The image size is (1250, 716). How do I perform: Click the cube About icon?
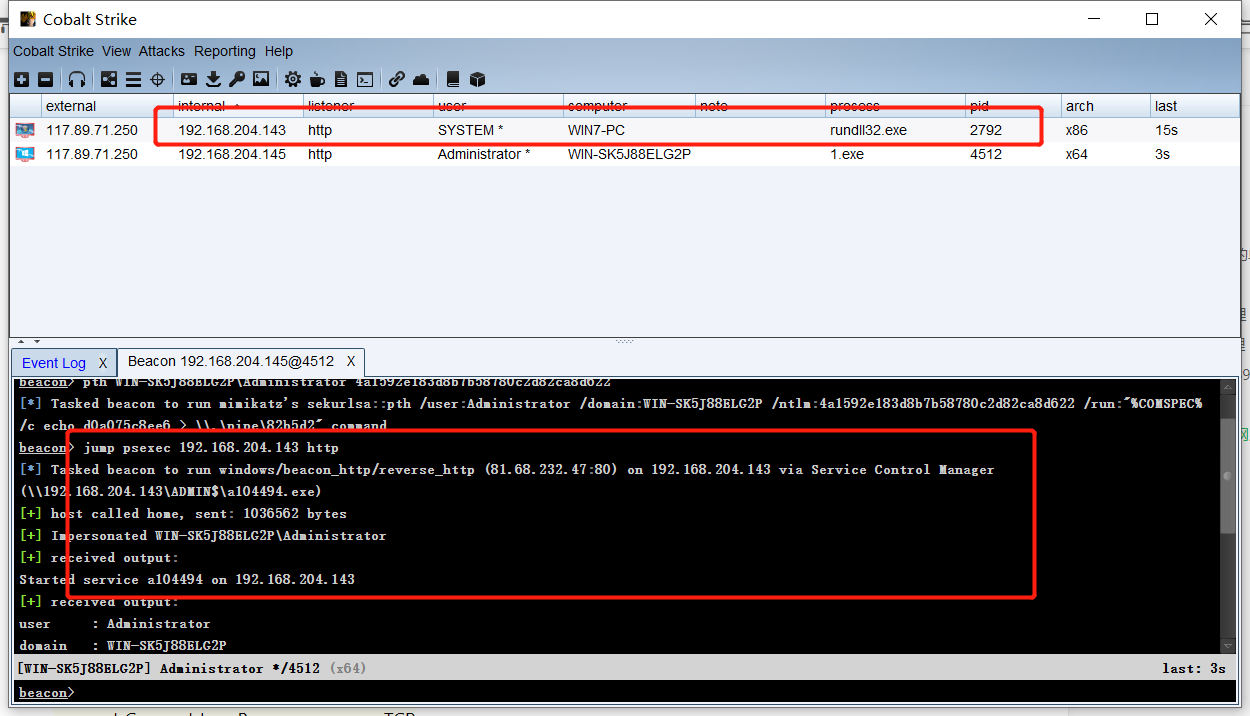[x=477, y=79]
